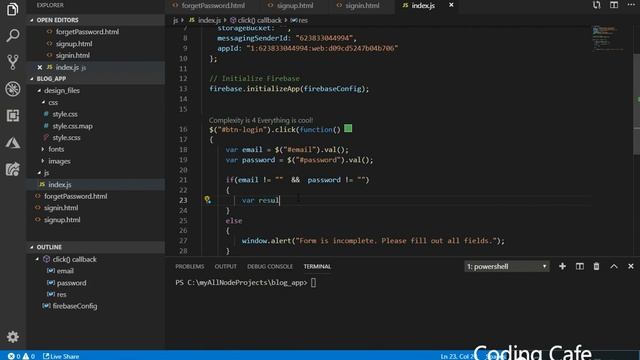Viewport: 640px width, 360px height.
Task: Close the terminal panel
Action: tap(631, 266)
